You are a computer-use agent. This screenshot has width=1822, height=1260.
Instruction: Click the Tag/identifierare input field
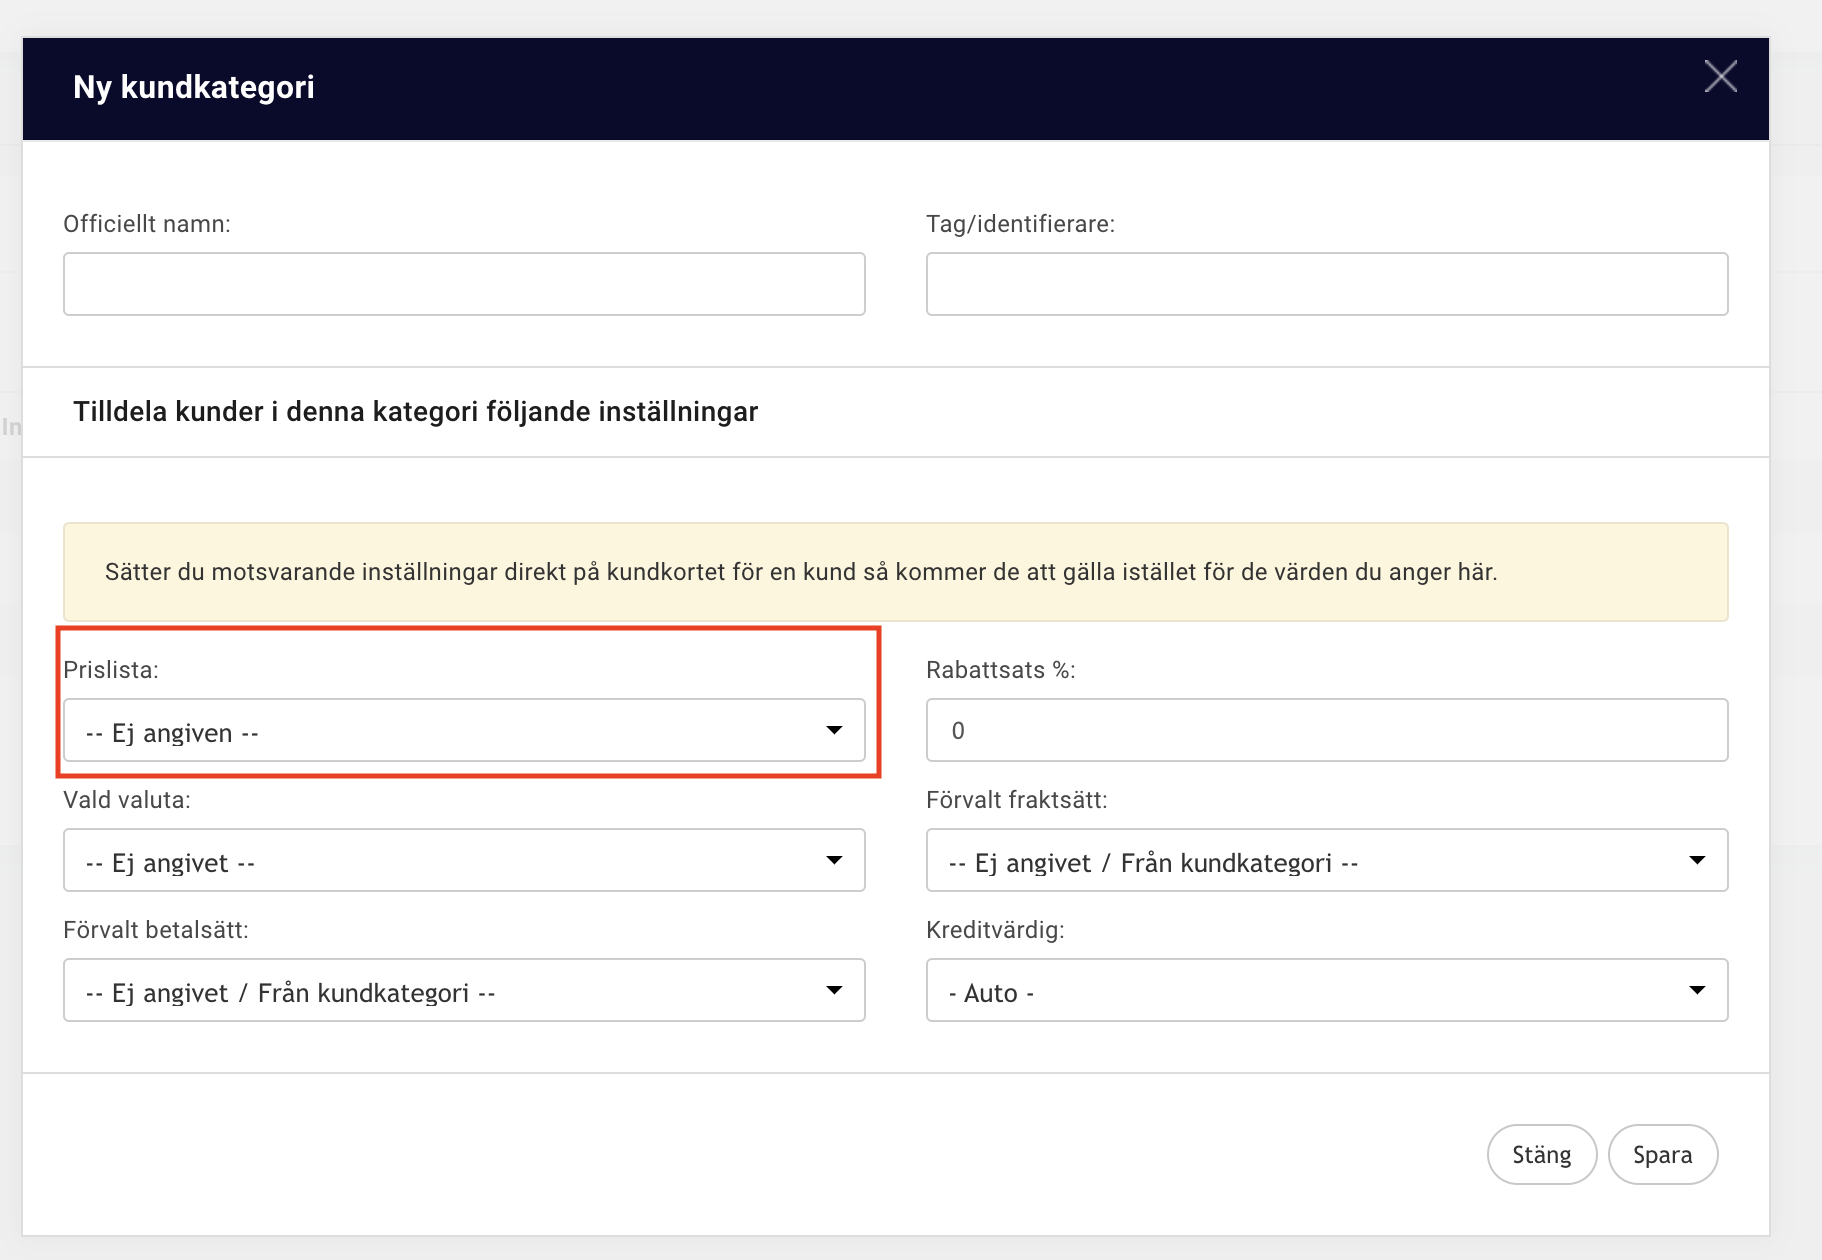(1327, 284)
